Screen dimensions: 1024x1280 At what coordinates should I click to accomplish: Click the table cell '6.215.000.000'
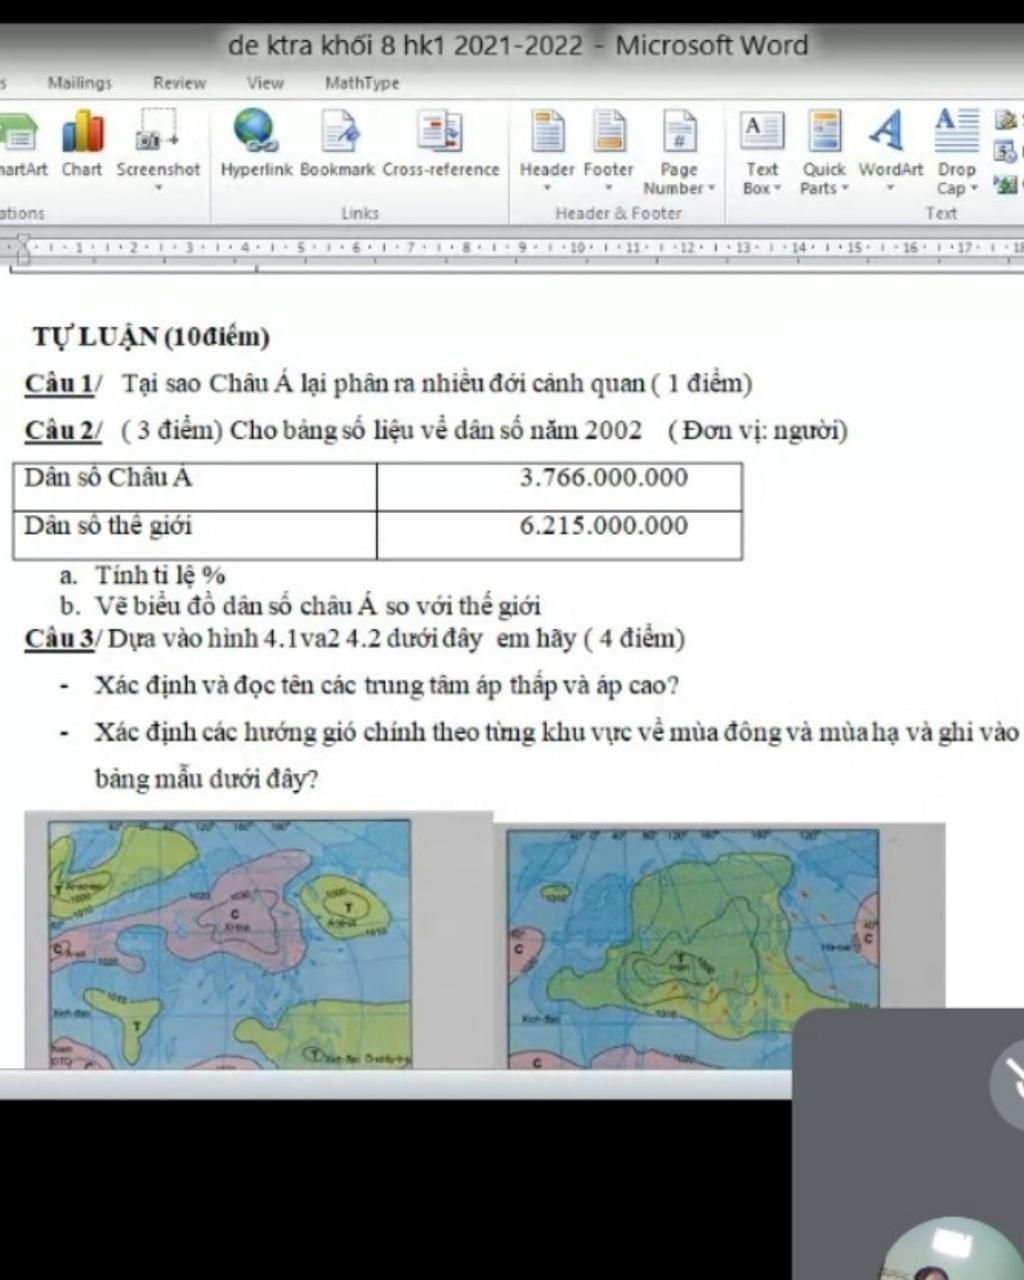coord(603,525)
